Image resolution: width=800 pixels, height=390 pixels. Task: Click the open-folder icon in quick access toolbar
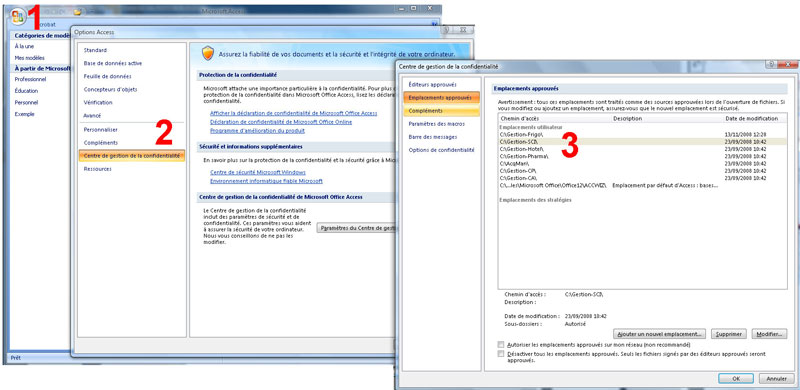point(77,11)
